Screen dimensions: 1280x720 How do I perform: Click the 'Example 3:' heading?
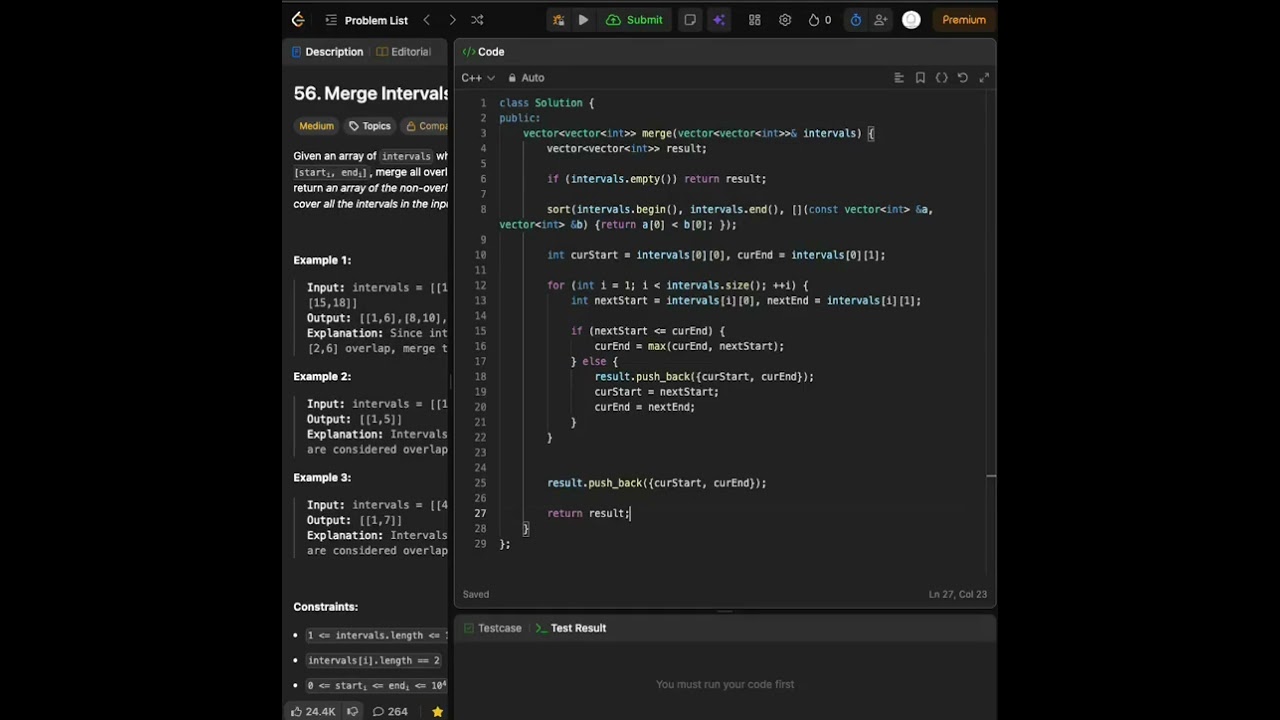[322, 478]
